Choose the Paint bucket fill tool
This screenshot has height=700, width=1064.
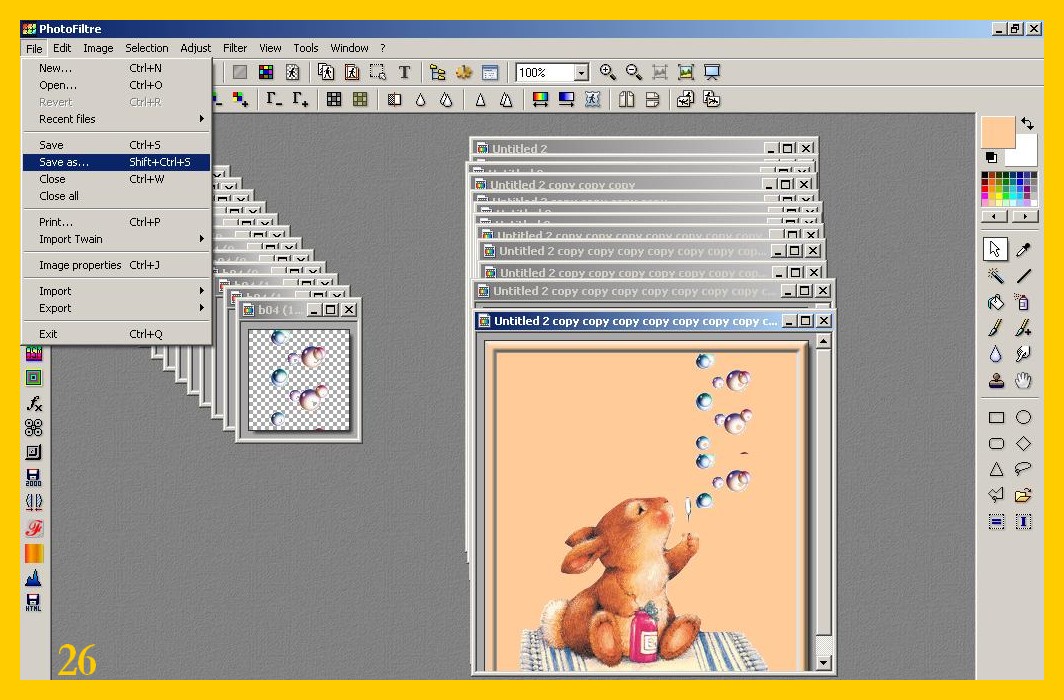pos(996,302)
